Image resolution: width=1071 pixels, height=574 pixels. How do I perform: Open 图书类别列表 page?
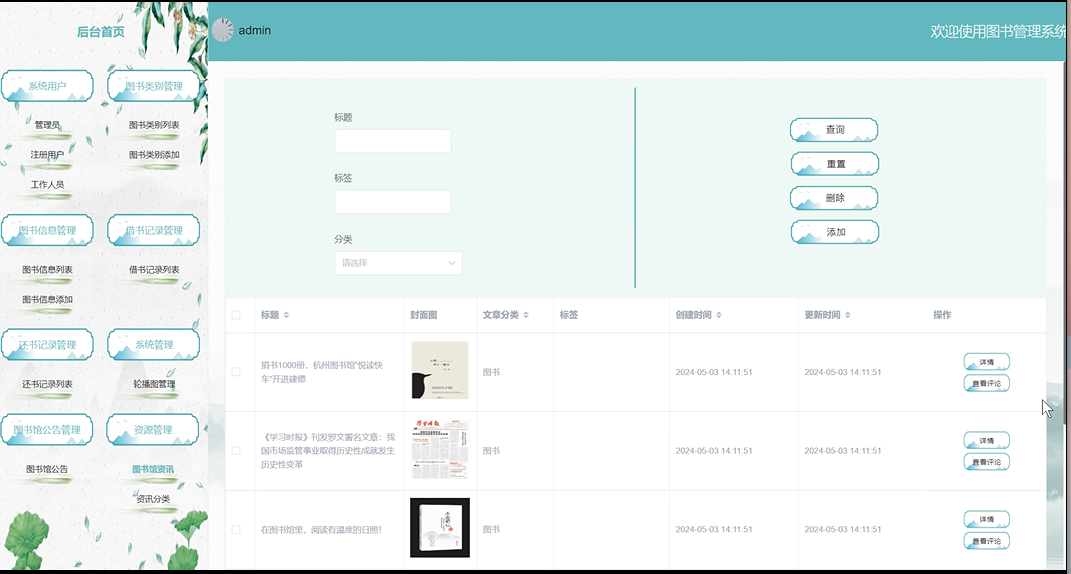coord(154,125)
